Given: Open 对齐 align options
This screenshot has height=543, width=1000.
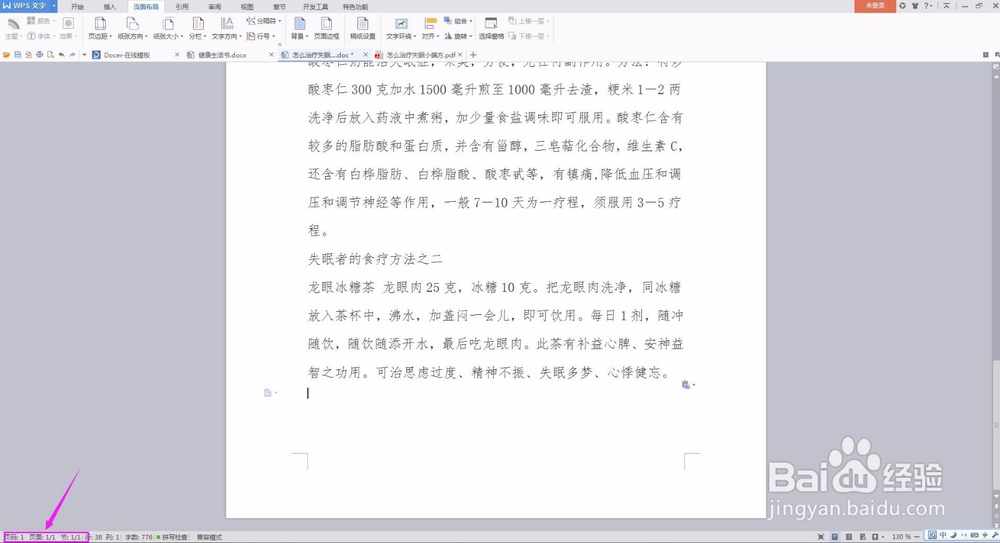Looking at the screenshot, I should coord(430,29).
